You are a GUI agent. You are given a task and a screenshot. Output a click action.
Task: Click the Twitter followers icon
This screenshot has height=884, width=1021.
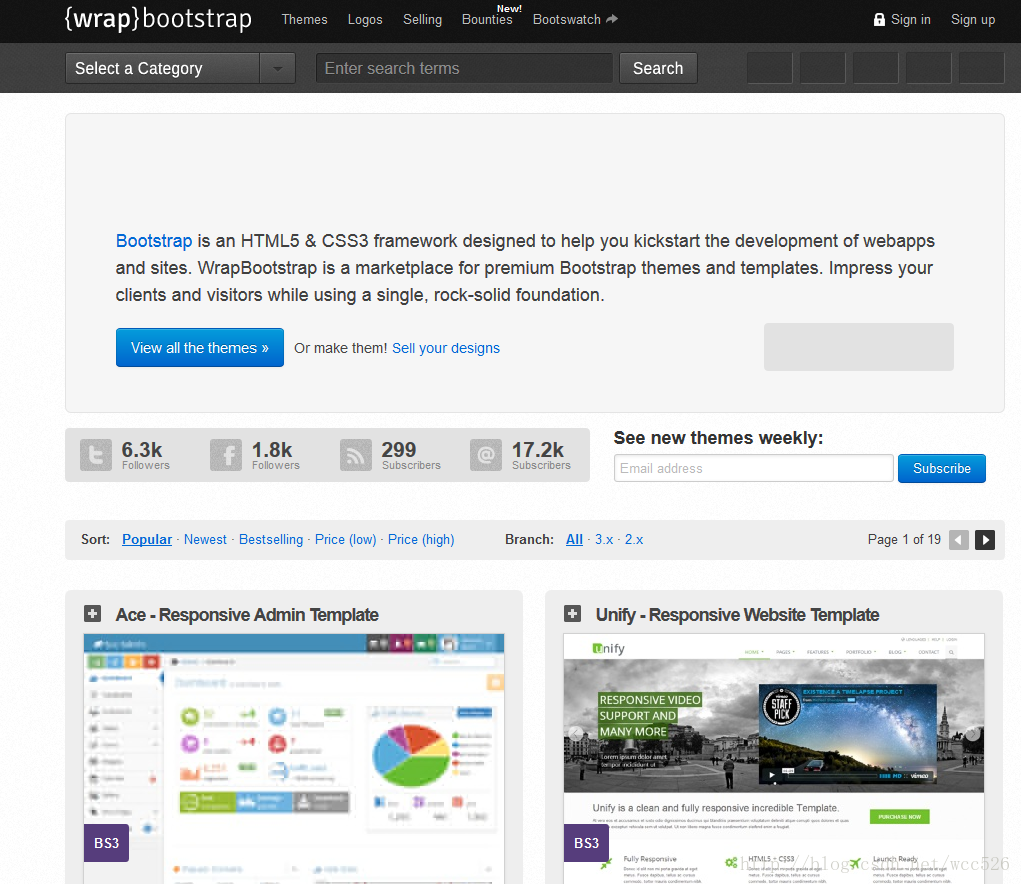coord(96,455)
